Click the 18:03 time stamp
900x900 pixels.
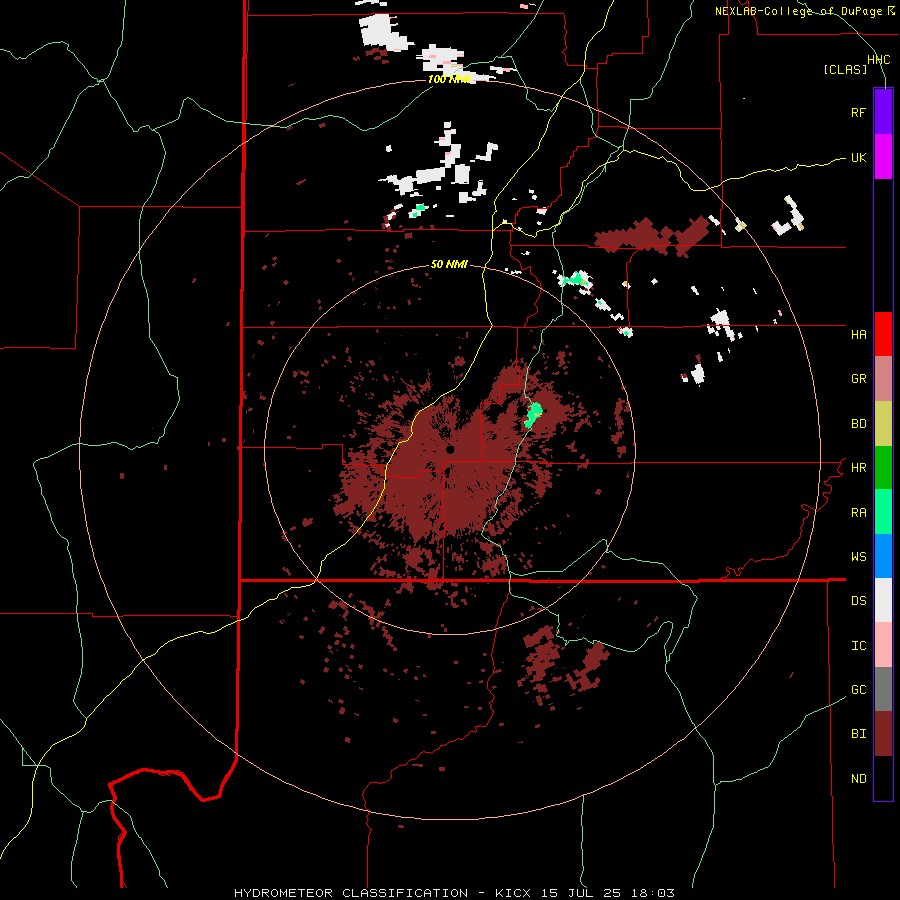pos(655,893)
